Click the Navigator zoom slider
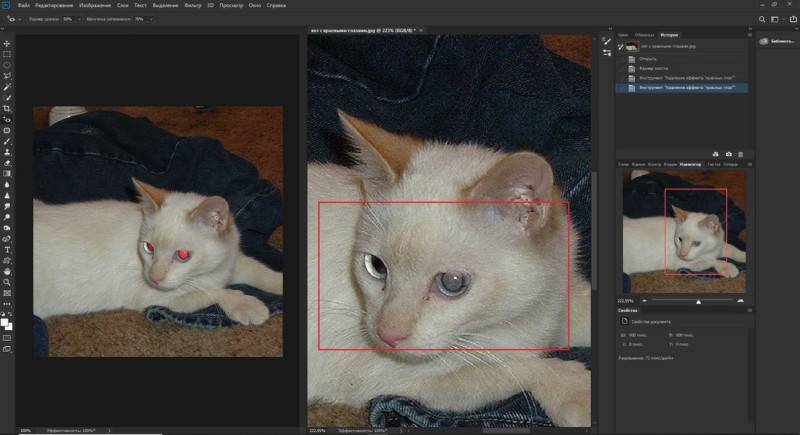 (x=698, y=300)
